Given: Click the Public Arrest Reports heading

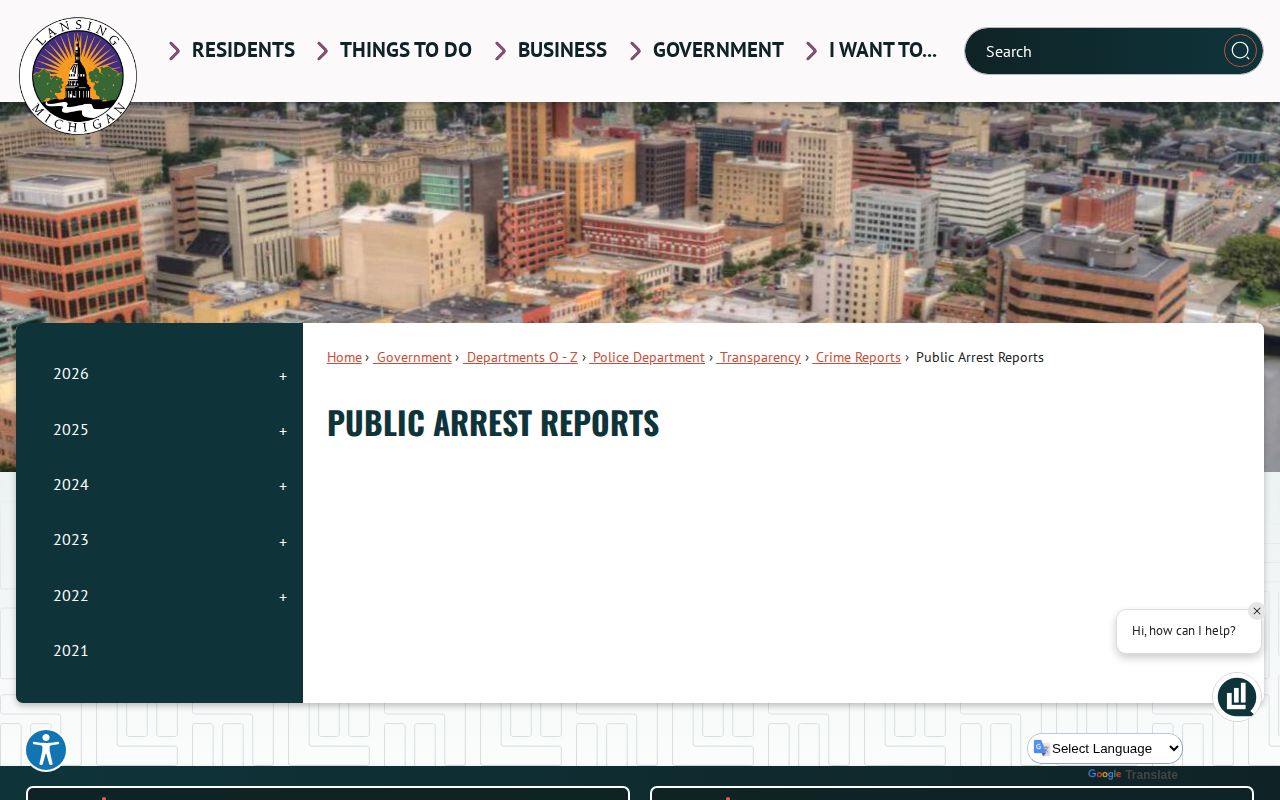Looking at the screenshot, I should click(x=493, y=423).
